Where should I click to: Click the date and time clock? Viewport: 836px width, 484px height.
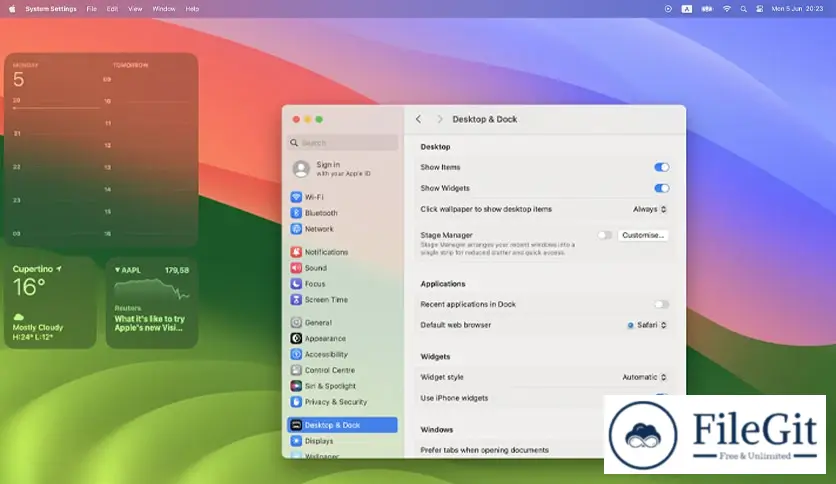(x=797, y=9)
